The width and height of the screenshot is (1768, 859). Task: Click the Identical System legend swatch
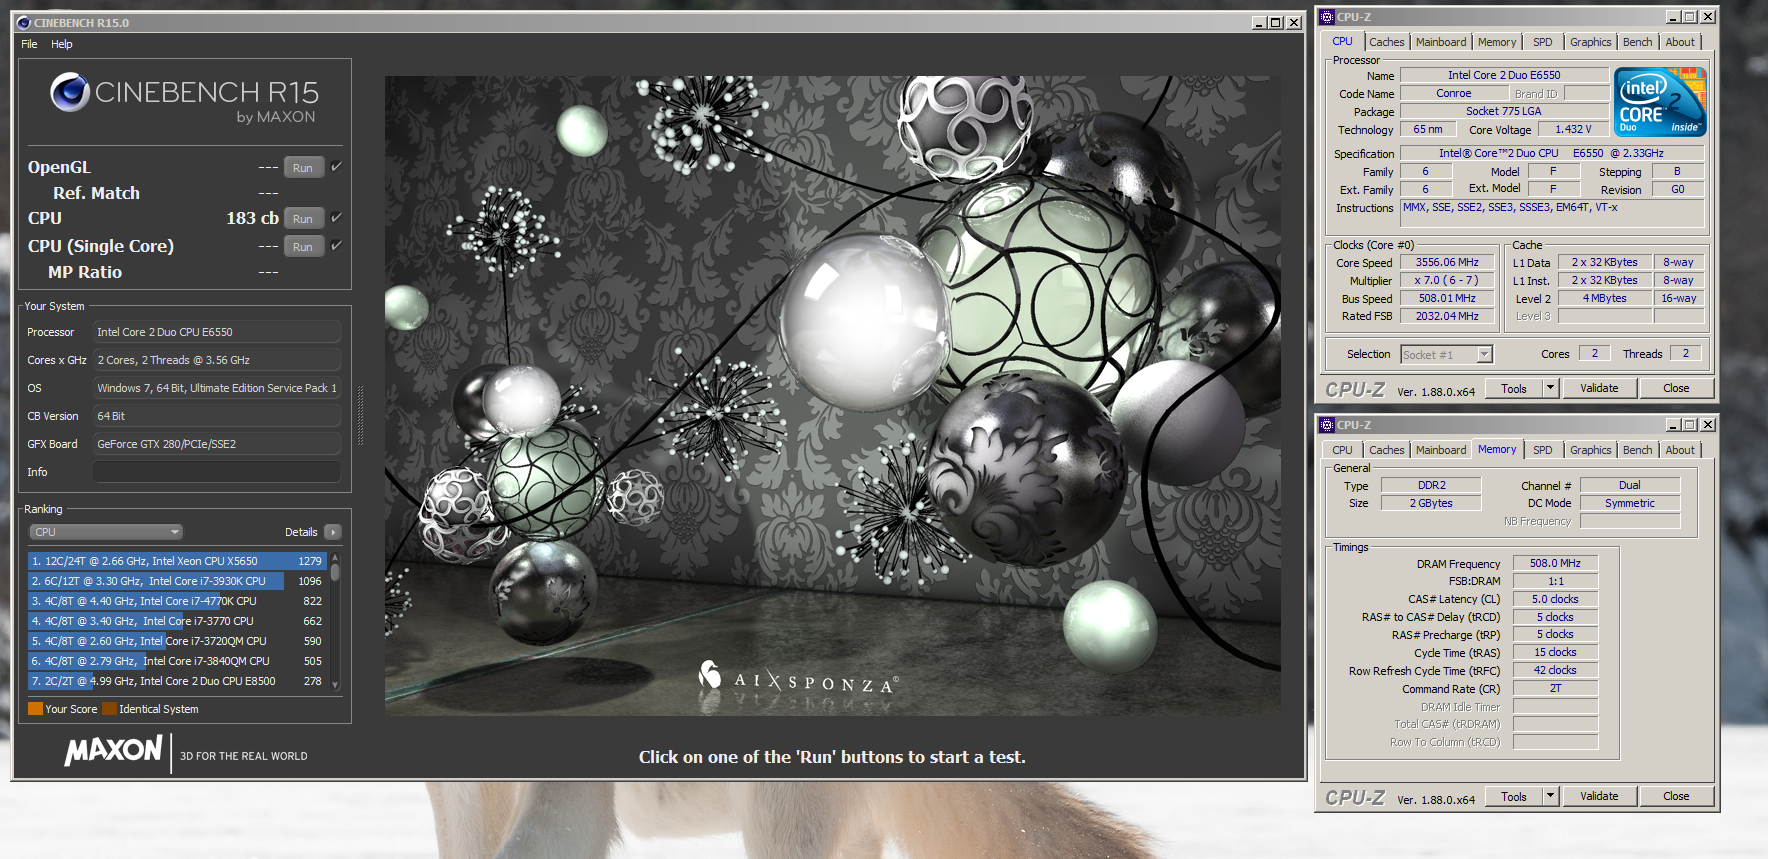coord(109,709)
